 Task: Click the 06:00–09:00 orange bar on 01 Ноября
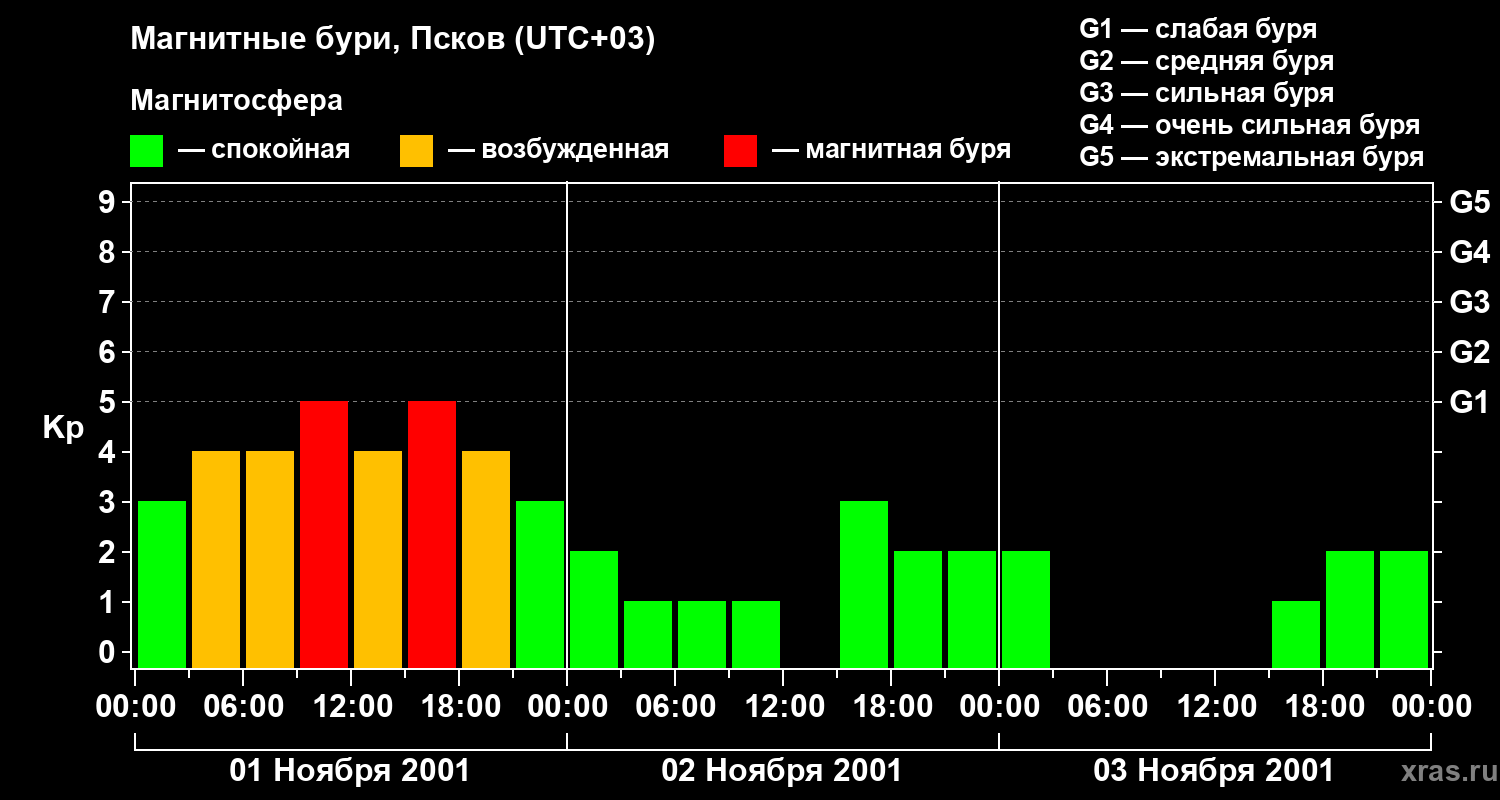click(270, 559)
